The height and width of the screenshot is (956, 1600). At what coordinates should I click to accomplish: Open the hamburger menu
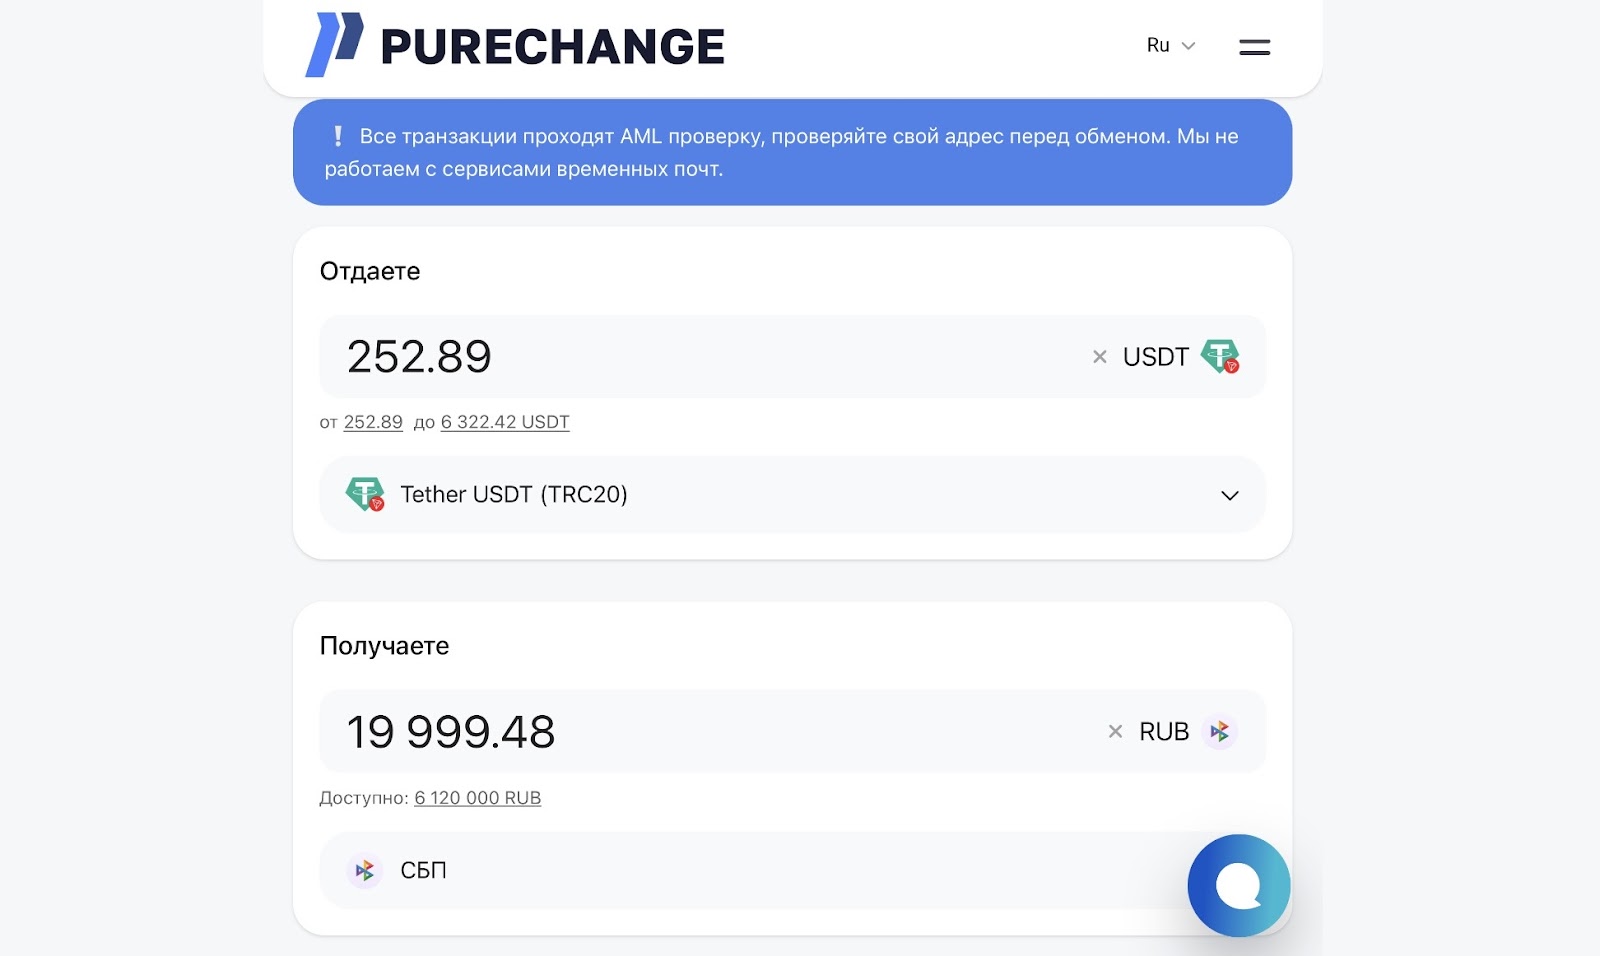[1254, 47]
